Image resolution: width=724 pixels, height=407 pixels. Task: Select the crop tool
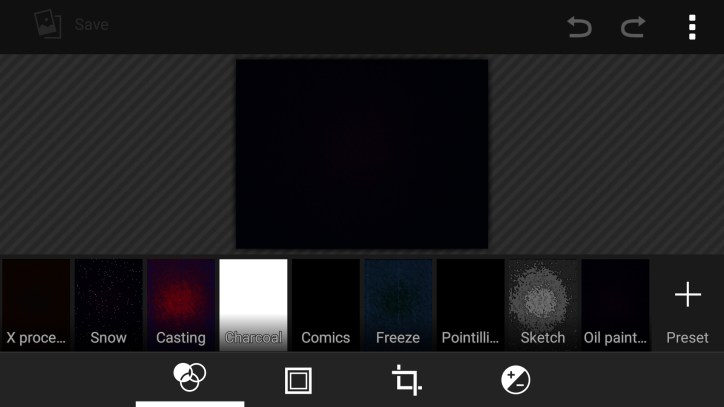pos(406,380)
